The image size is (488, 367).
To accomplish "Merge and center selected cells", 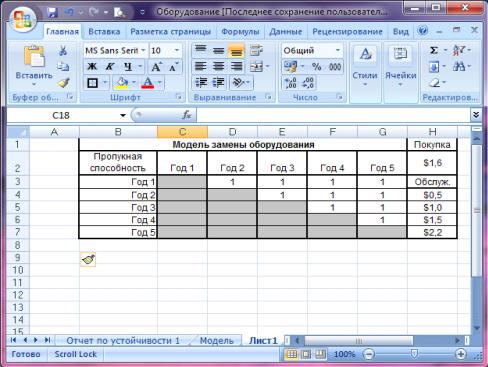I will [x=256, y=66].
